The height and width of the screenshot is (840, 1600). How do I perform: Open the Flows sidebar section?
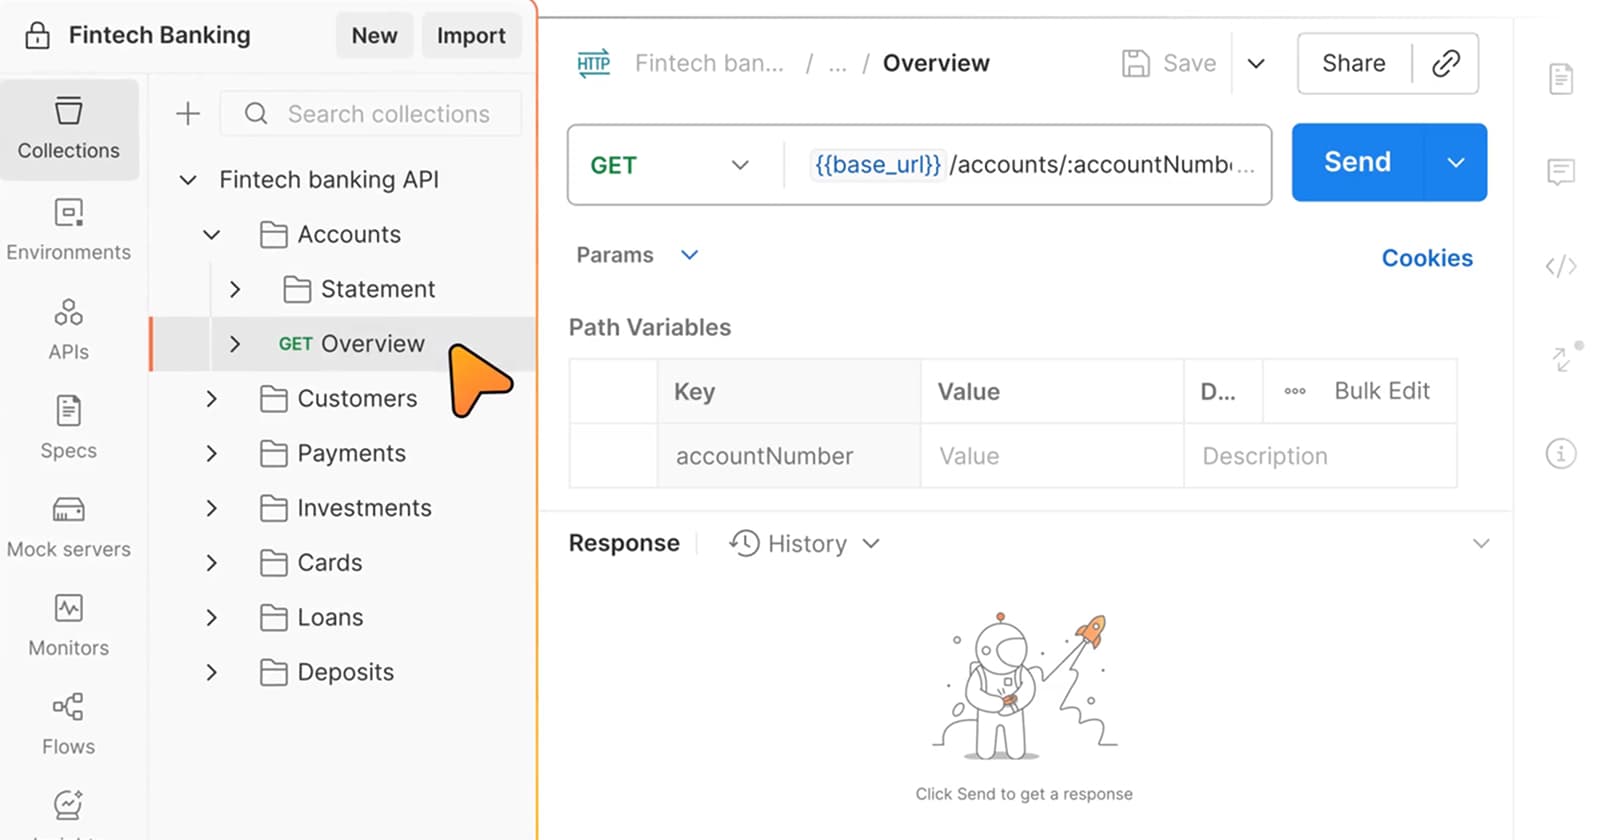[x=69, y=724]
